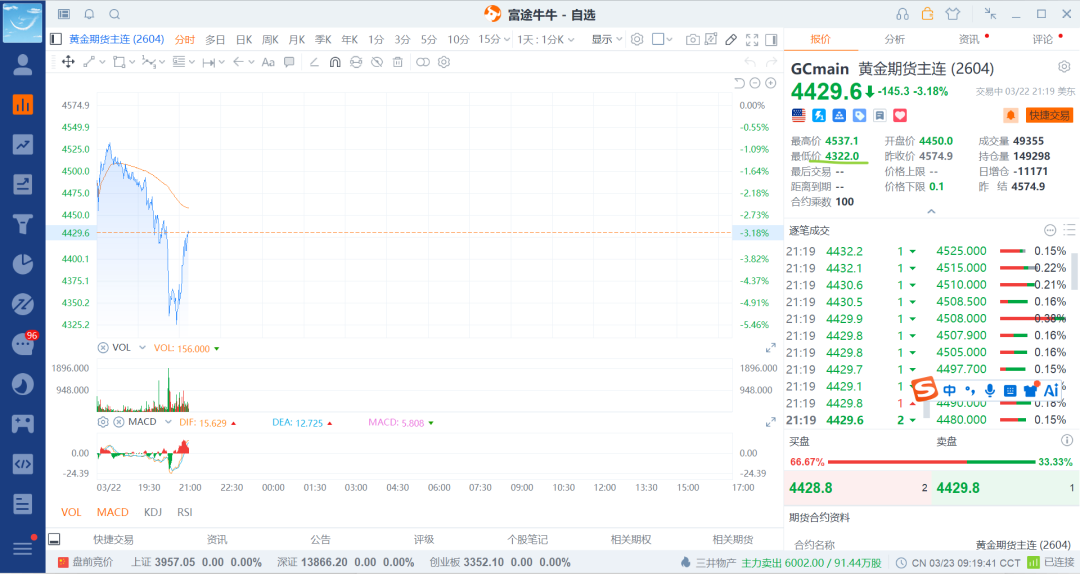This screenshot has width=1080, height=574.
Task: Select the text Aa annotation tool
Action: pos(268,62)
